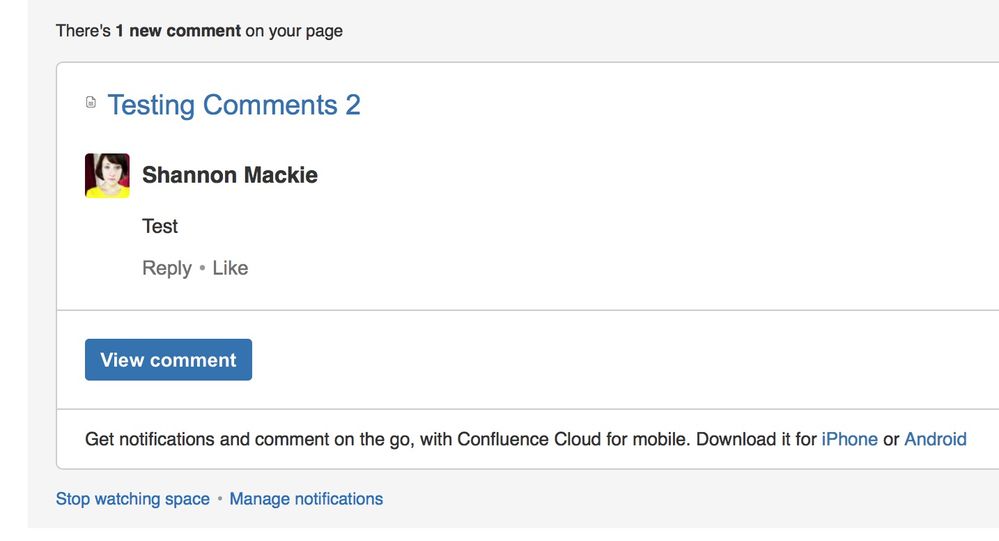Click the '1 new comment' heading text
Image resolution: width=999 pixels, height=541 pixels.
(178, 31)
